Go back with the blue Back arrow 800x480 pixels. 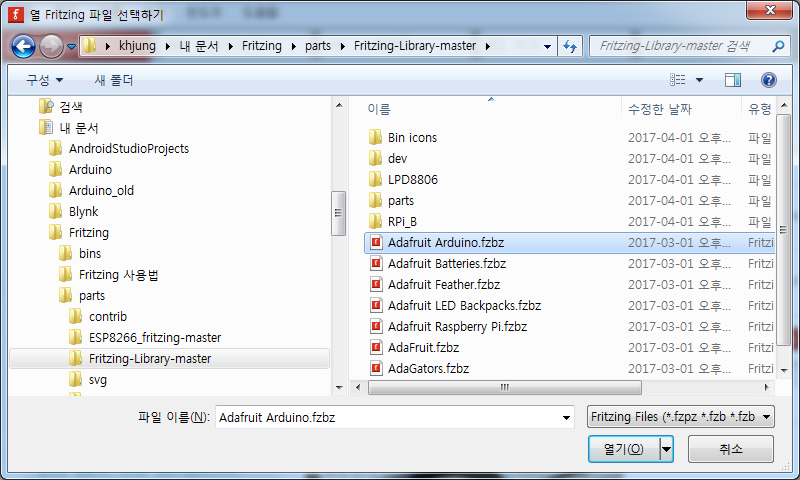(23, 46)
